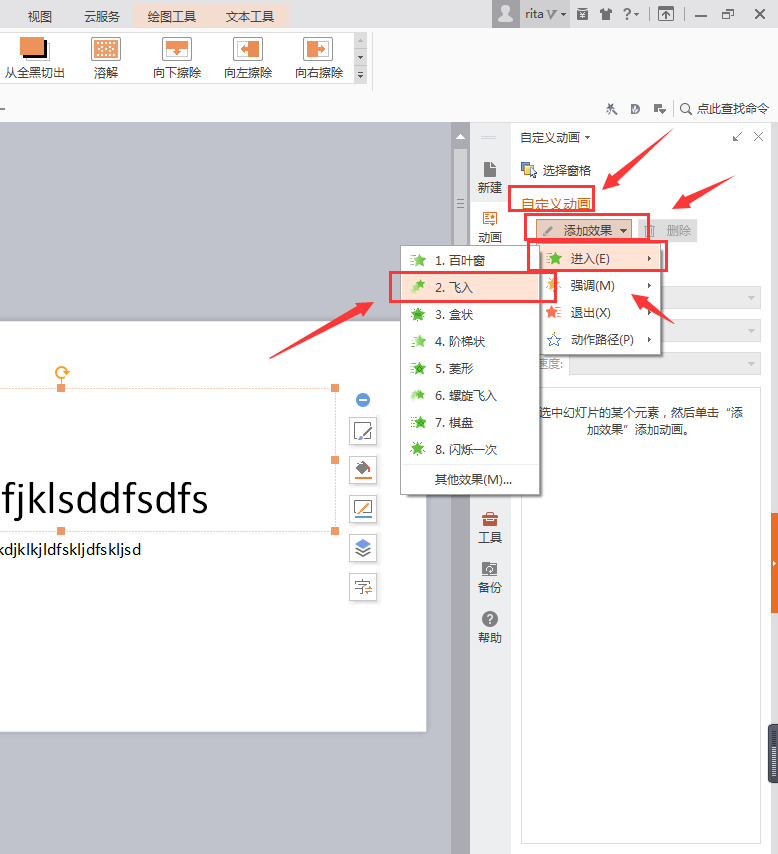Apply the 向下擦除 wipe transition
Image resolution: width=778 pixels, height=854 pixels.
tap(177, 58)
